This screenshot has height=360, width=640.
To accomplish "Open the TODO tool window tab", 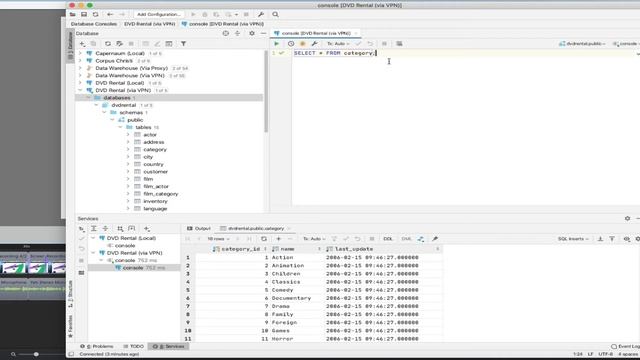I will coord(133,347).
